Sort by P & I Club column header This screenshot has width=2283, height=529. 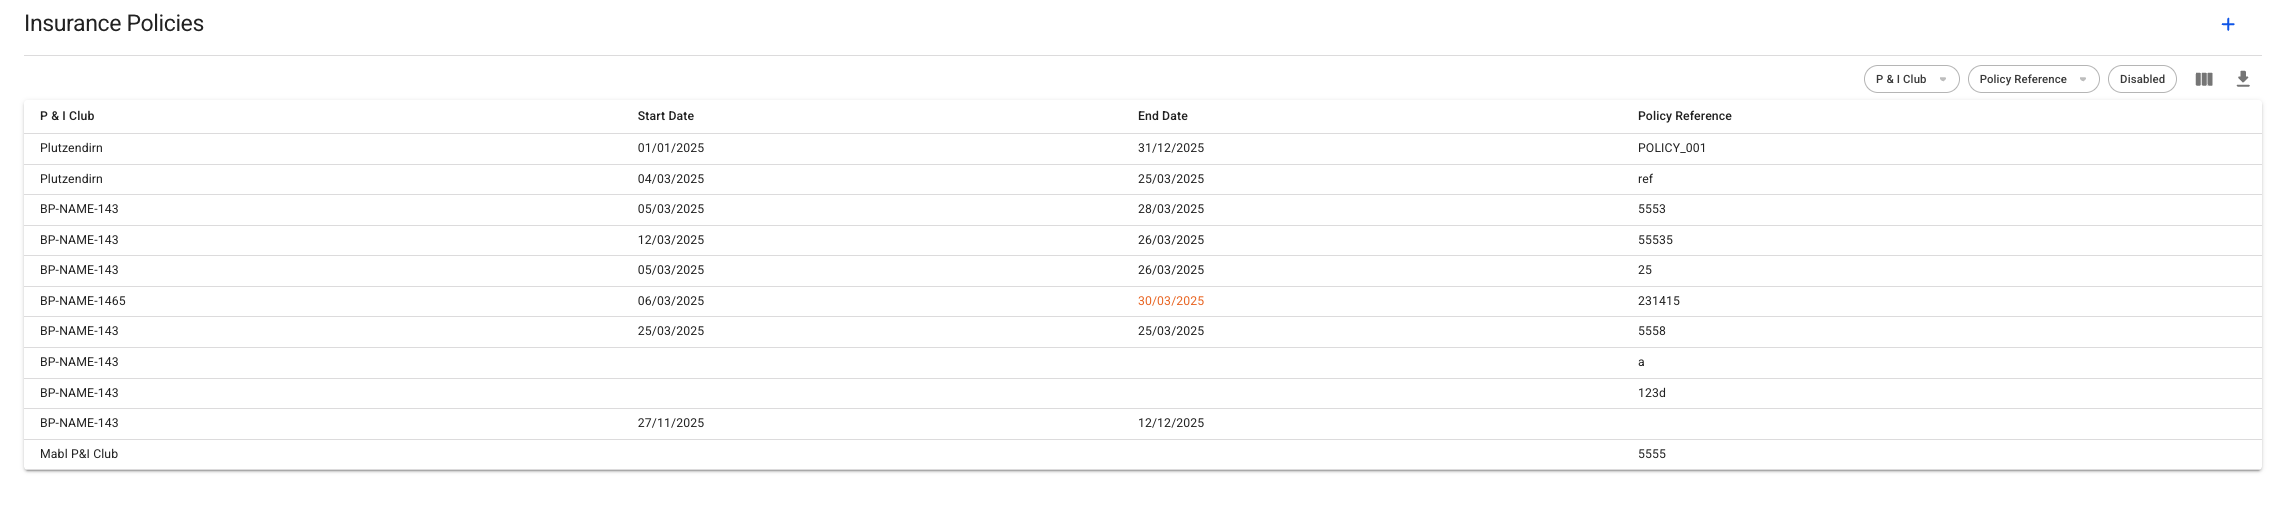pos(67,116)
